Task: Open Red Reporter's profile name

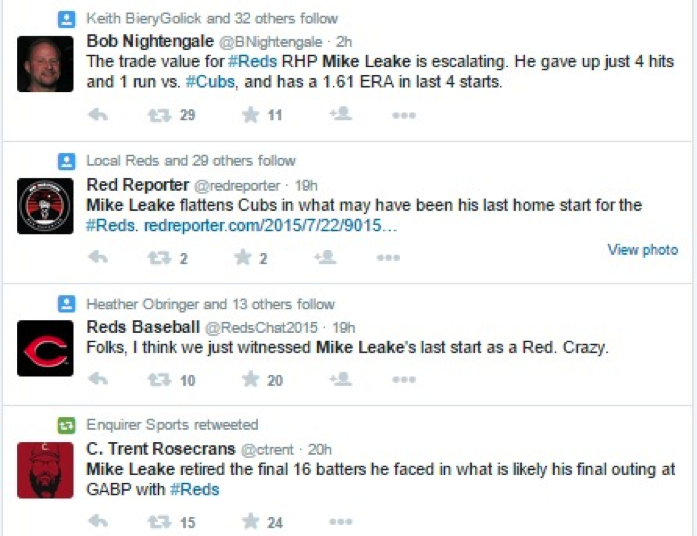Action: pos(137,184)
